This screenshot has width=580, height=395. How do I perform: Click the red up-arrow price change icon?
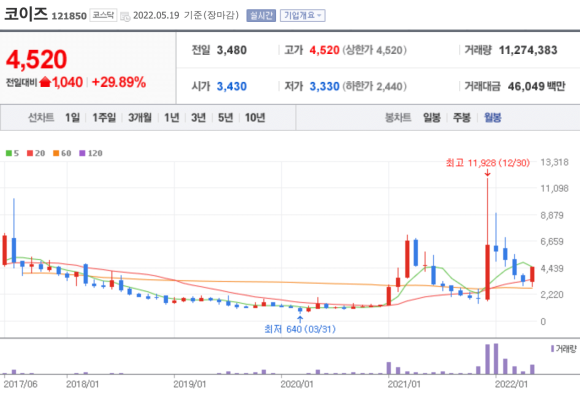coord(45,82)
